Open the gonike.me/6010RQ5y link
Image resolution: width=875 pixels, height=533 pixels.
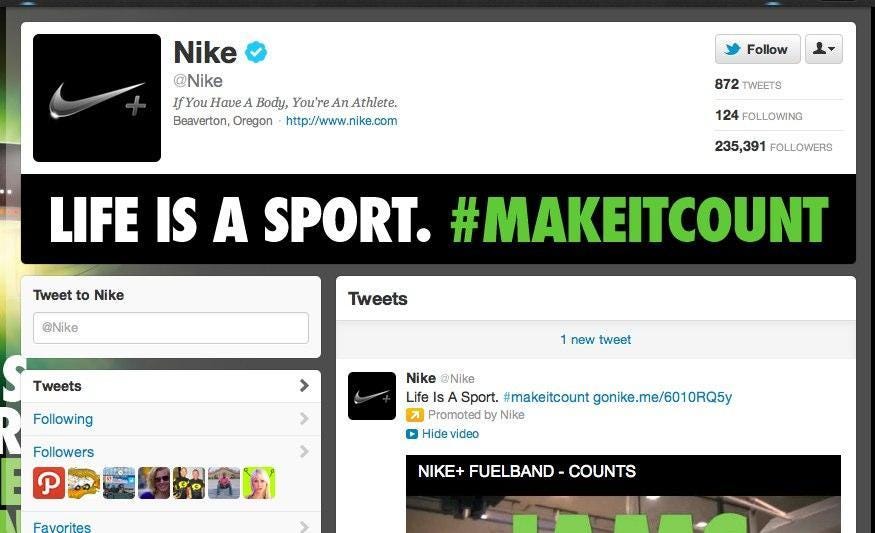point(662,397)
